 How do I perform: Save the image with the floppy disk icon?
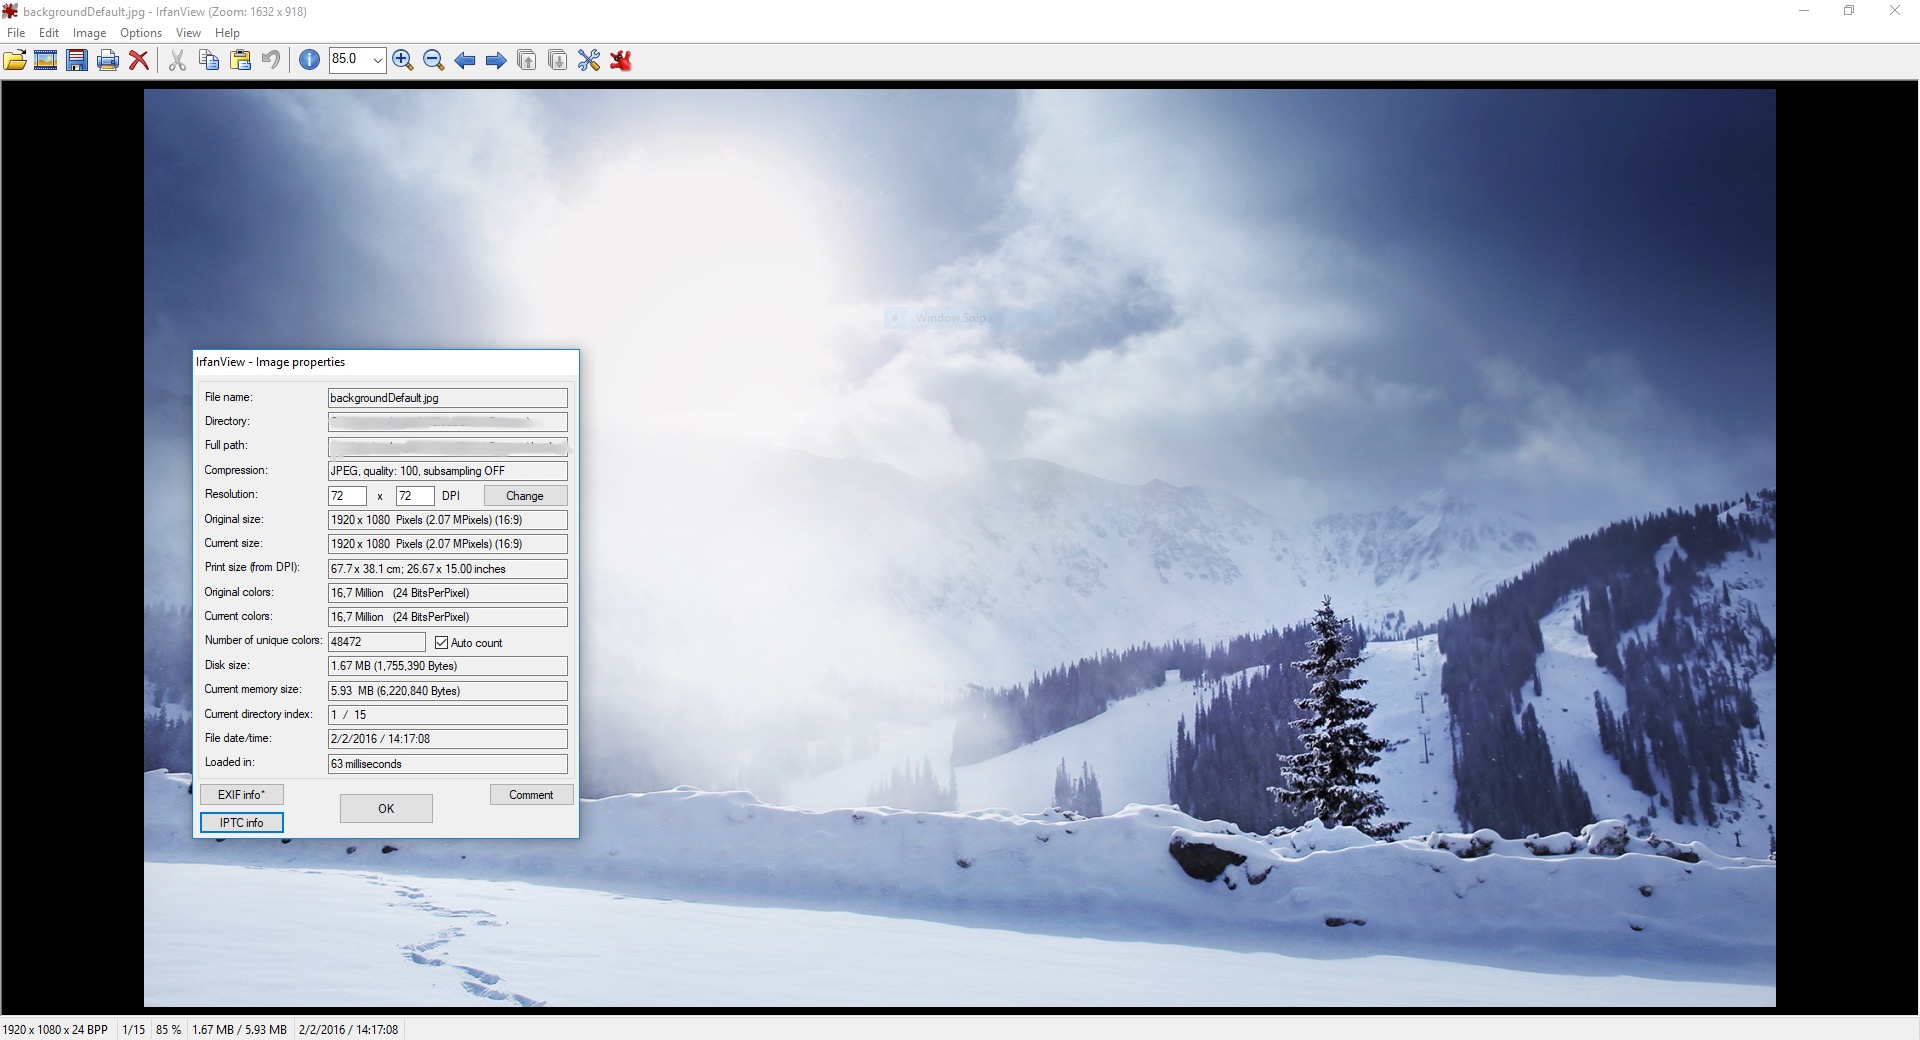(x=76, y=60)
